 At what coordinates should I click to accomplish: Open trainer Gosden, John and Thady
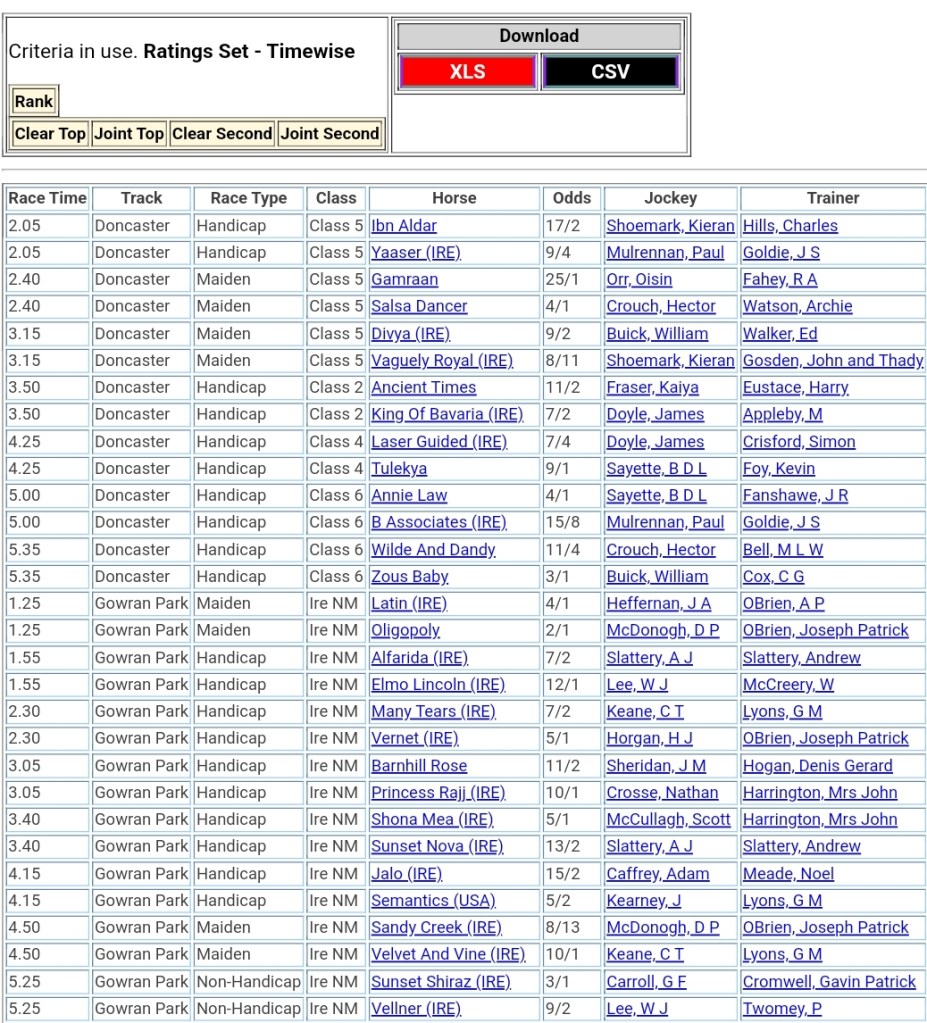pyautogui.click(x=832, y=361)
